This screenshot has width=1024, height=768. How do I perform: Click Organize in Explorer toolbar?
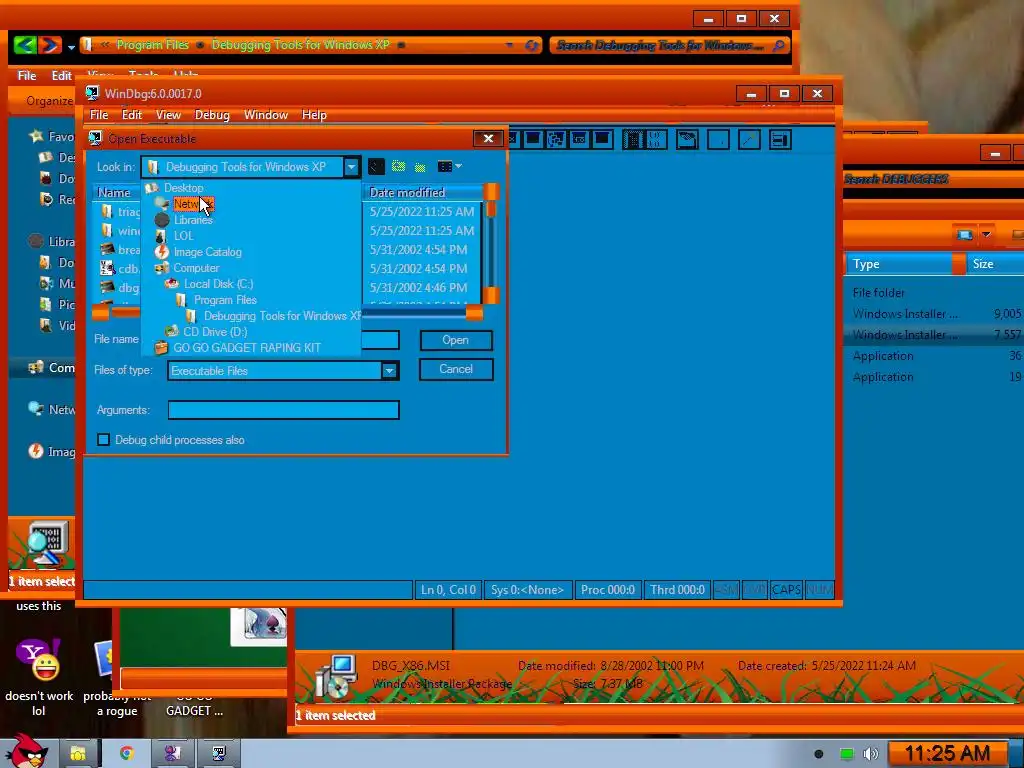(50, 101)
